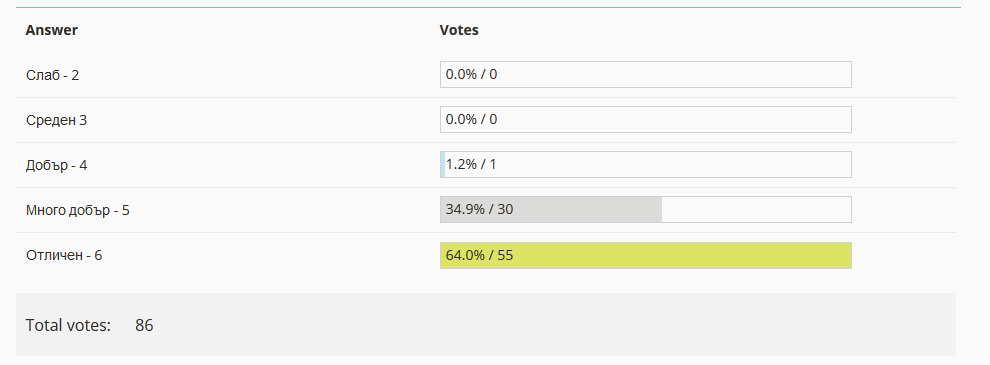Select the Слаб - 2 answer label
990x365 pixels.
tap(52, 75)
